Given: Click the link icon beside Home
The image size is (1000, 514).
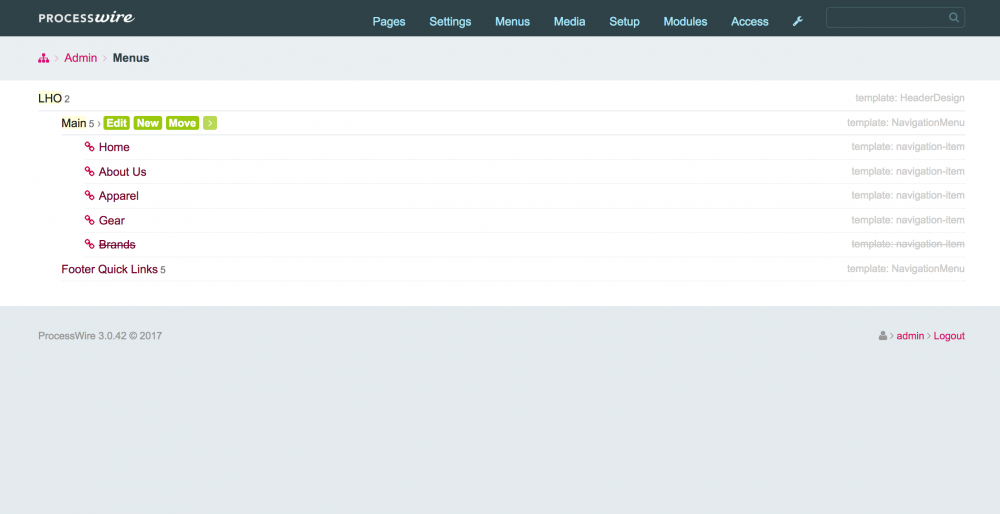Looking at the screenshot, I should [89, 147].
